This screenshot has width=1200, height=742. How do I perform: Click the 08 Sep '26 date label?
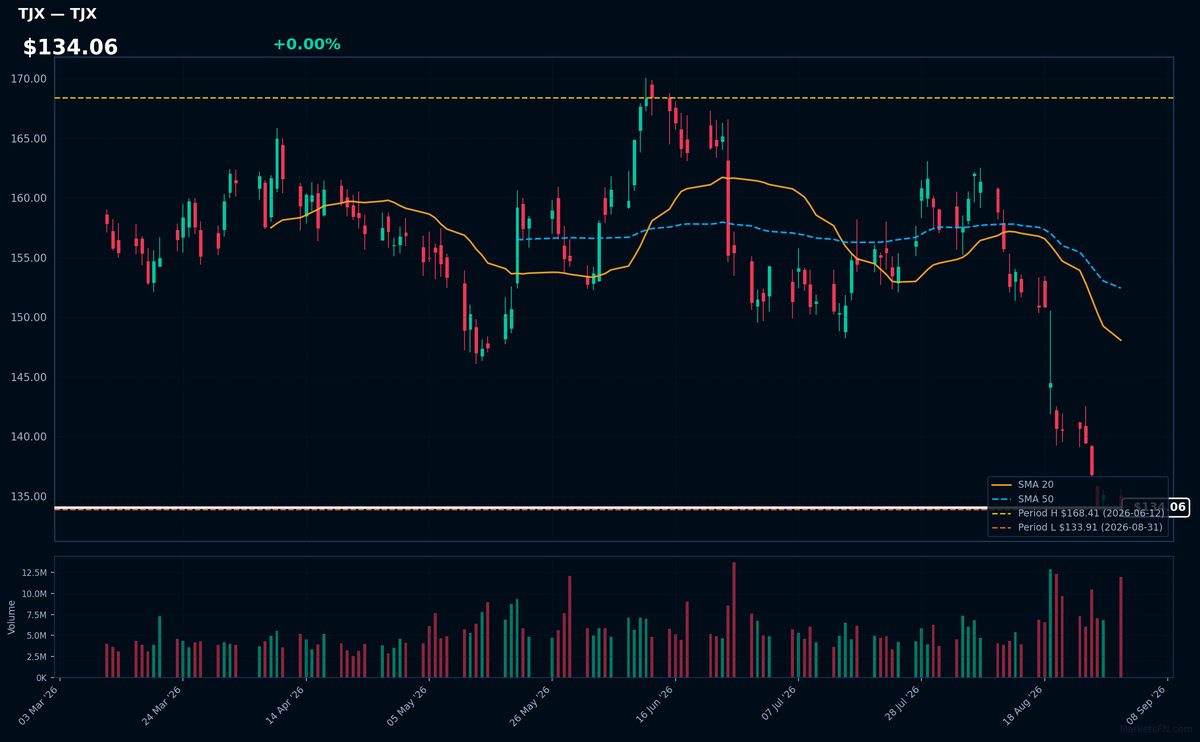[1147, 705]
